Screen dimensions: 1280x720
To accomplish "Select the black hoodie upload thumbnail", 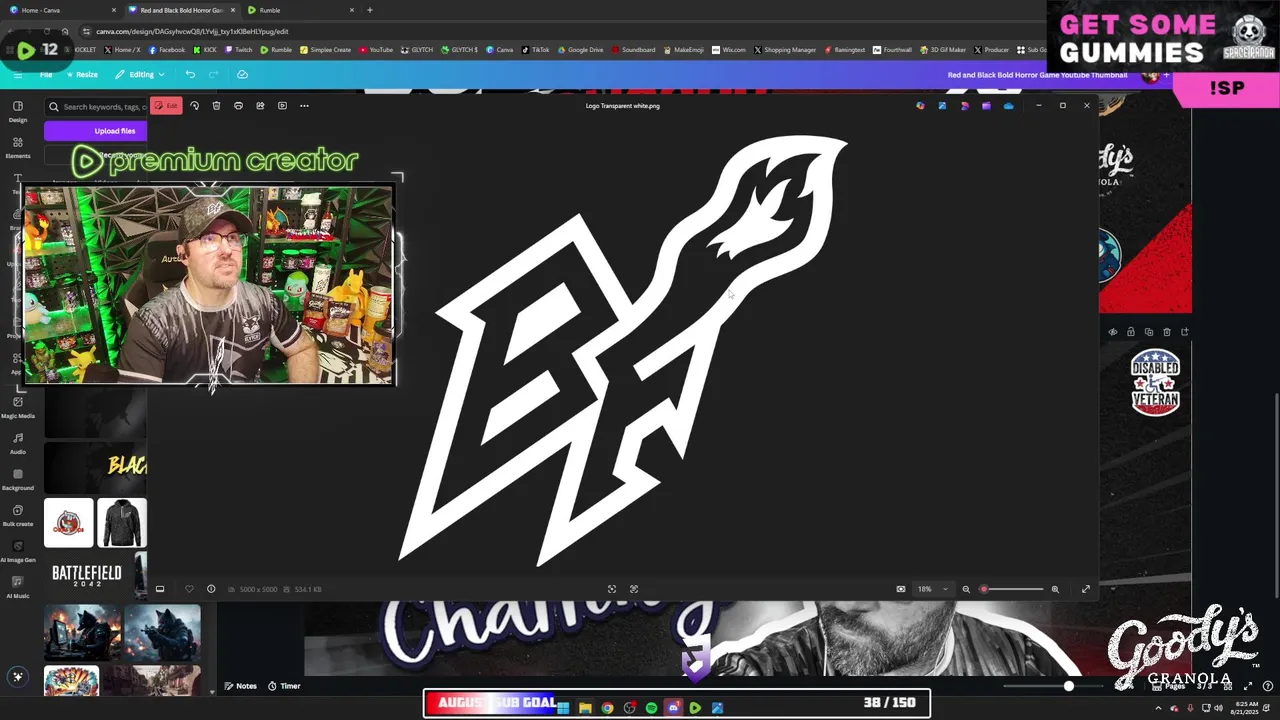I will pos(122,523).
